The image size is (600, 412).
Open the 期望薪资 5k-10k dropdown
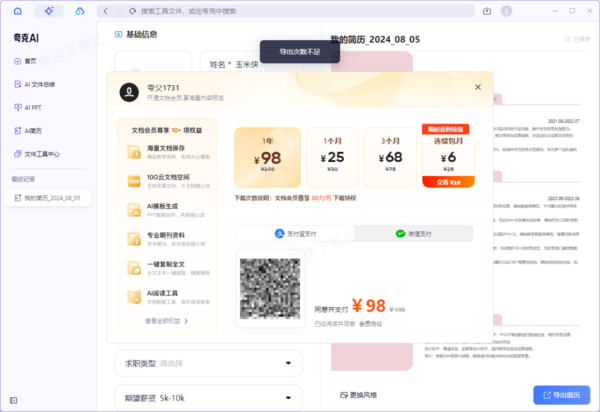pos(209,398)
